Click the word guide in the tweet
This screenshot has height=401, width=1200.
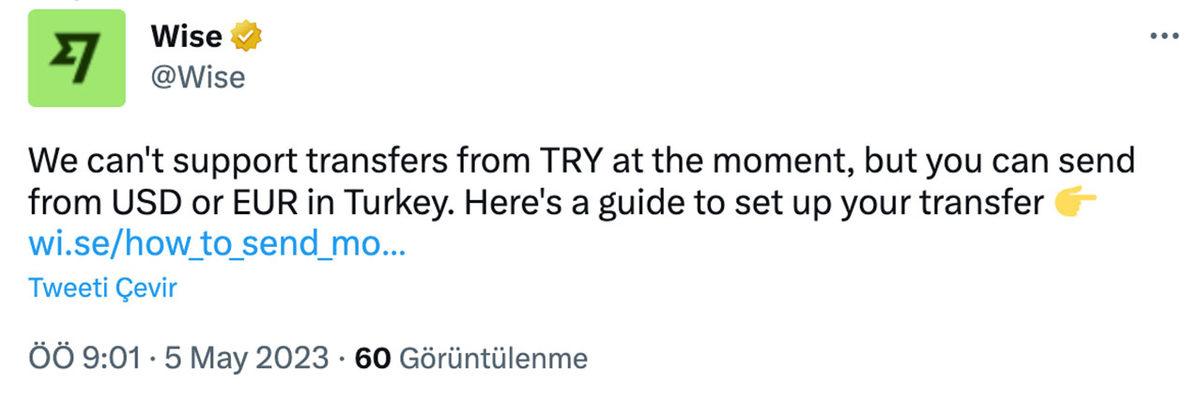click(x=625, y=203)
